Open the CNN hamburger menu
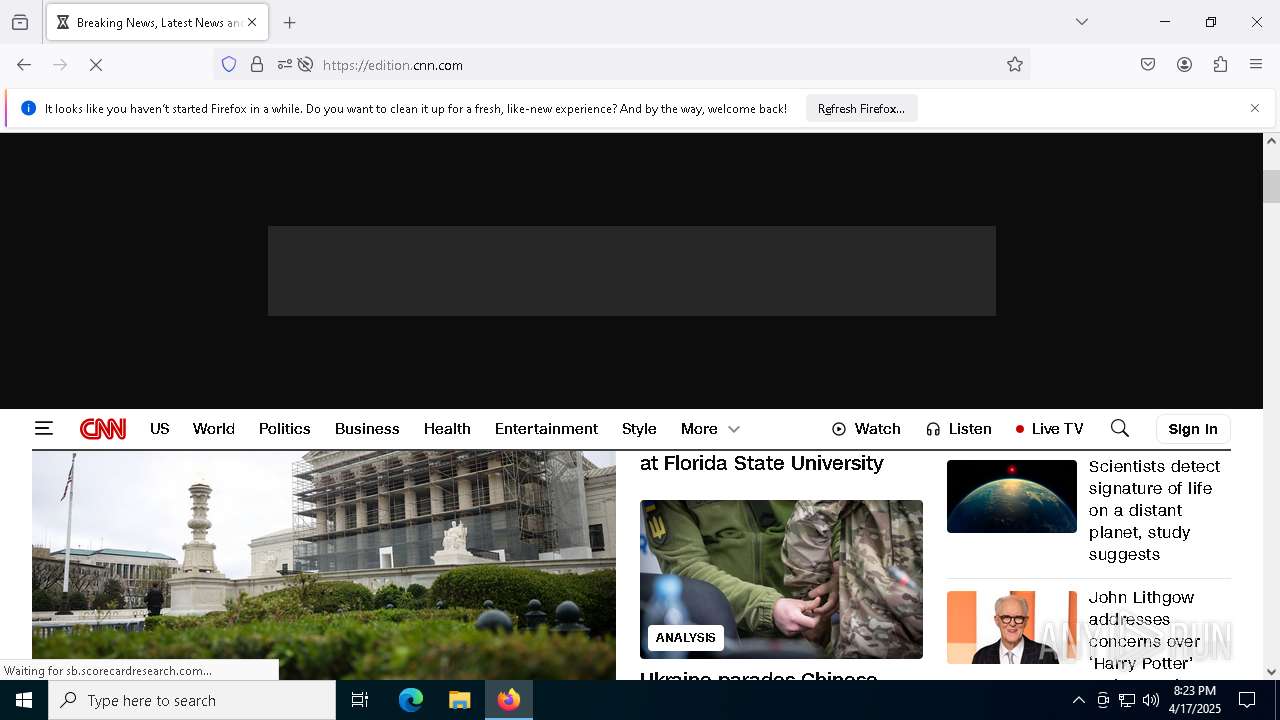The image size is (1280, 720). 43,428
